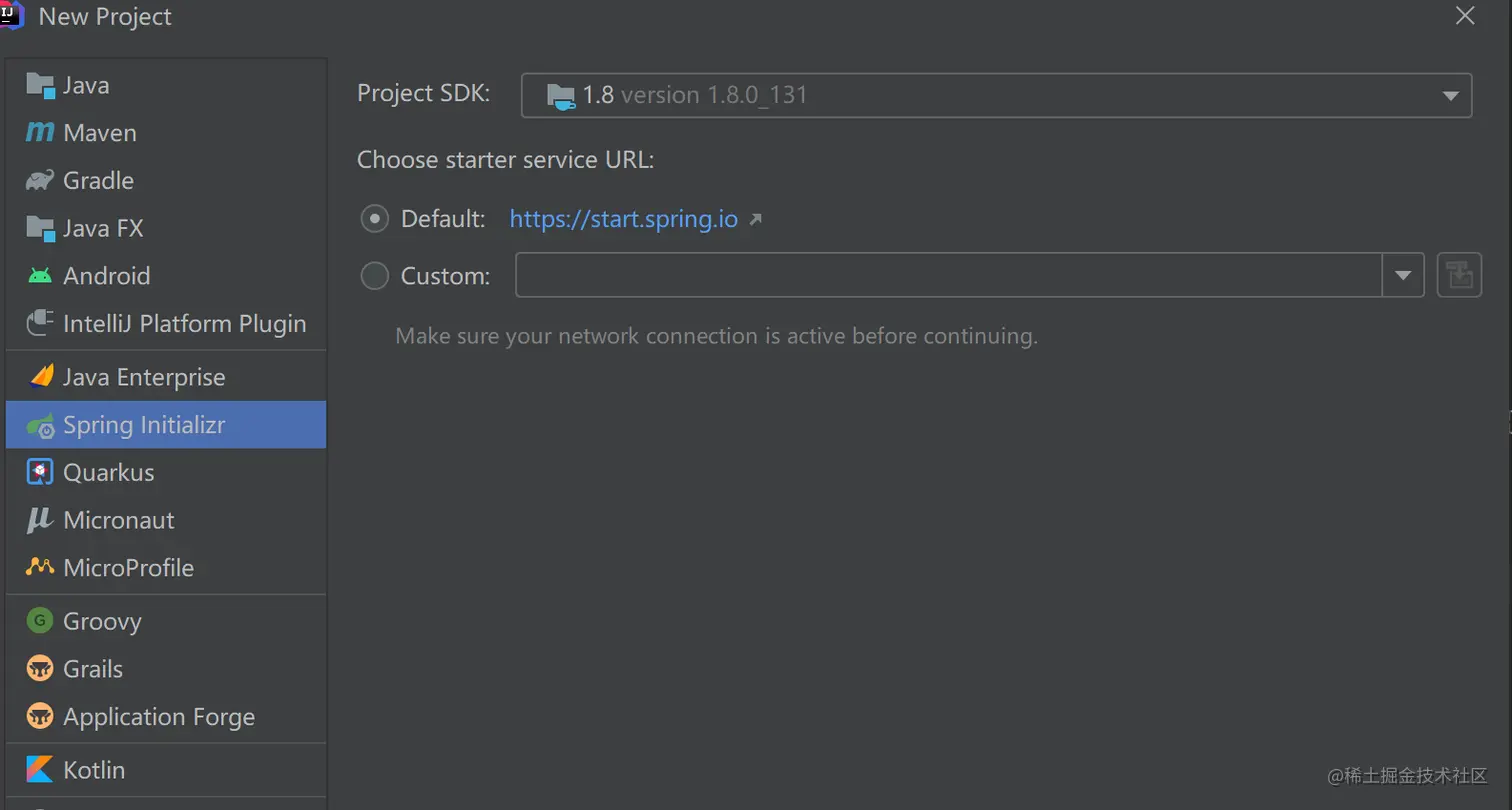Click the Quarkus icon in the sidebar
The height and width of the screenshot is (810, 1512).
(40, 472)
